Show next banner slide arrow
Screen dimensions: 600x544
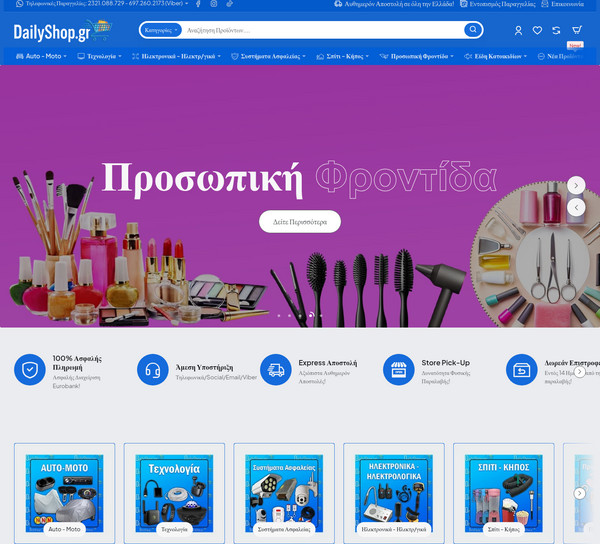(x=576, y=186)
